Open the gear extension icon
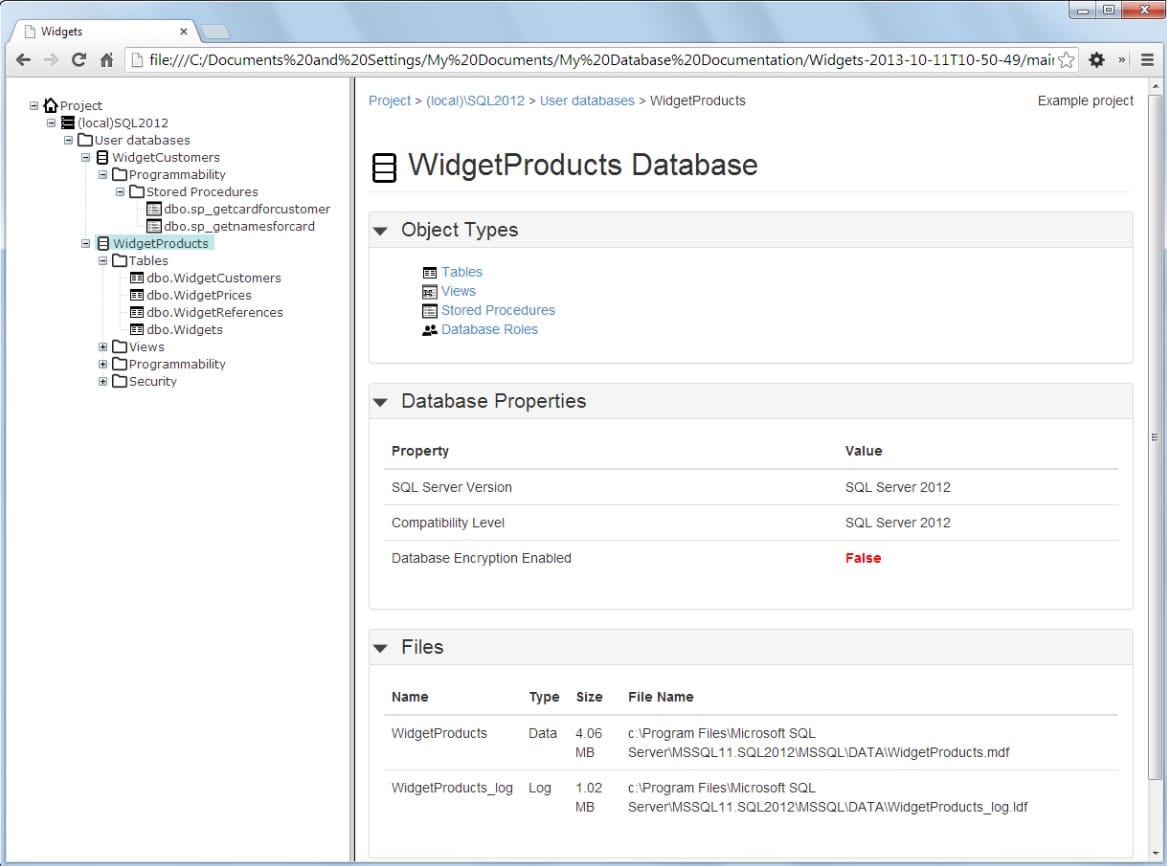This screenshot has height=866, width=1167. tap(1096, 60)
